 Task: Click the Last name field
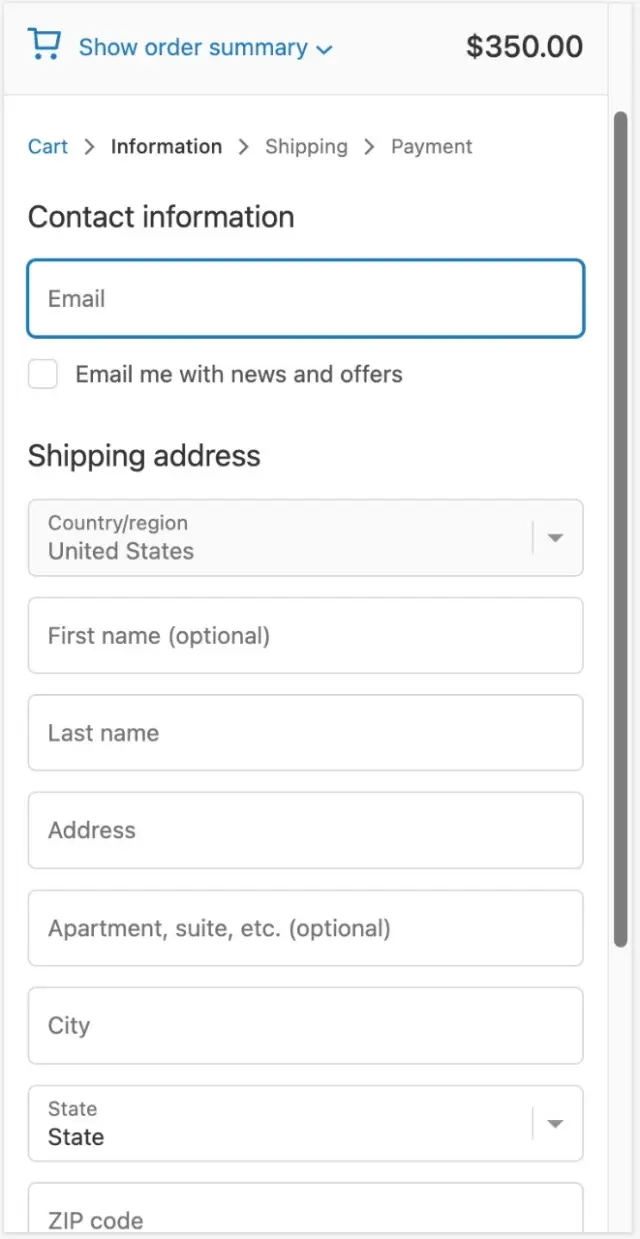[306, 733]
